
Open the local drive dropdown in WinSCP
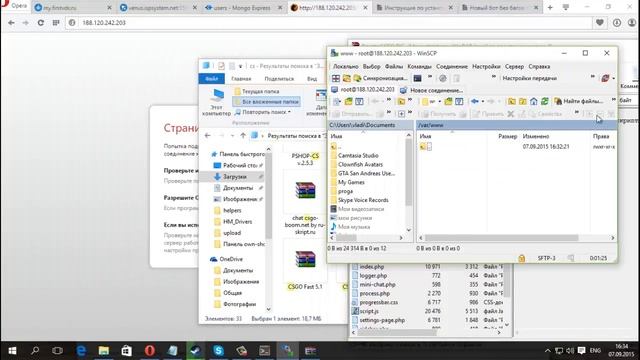click(x=337, y=101)
